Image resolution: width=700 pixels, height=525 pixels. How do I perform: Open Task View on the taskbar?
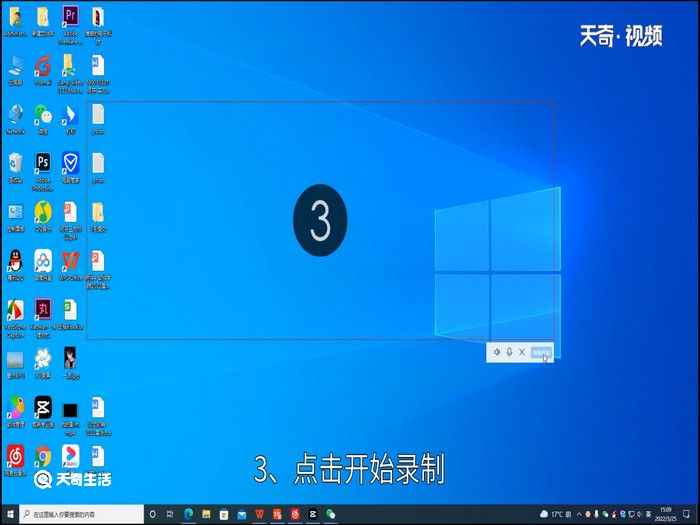click(x=170, y=515)
